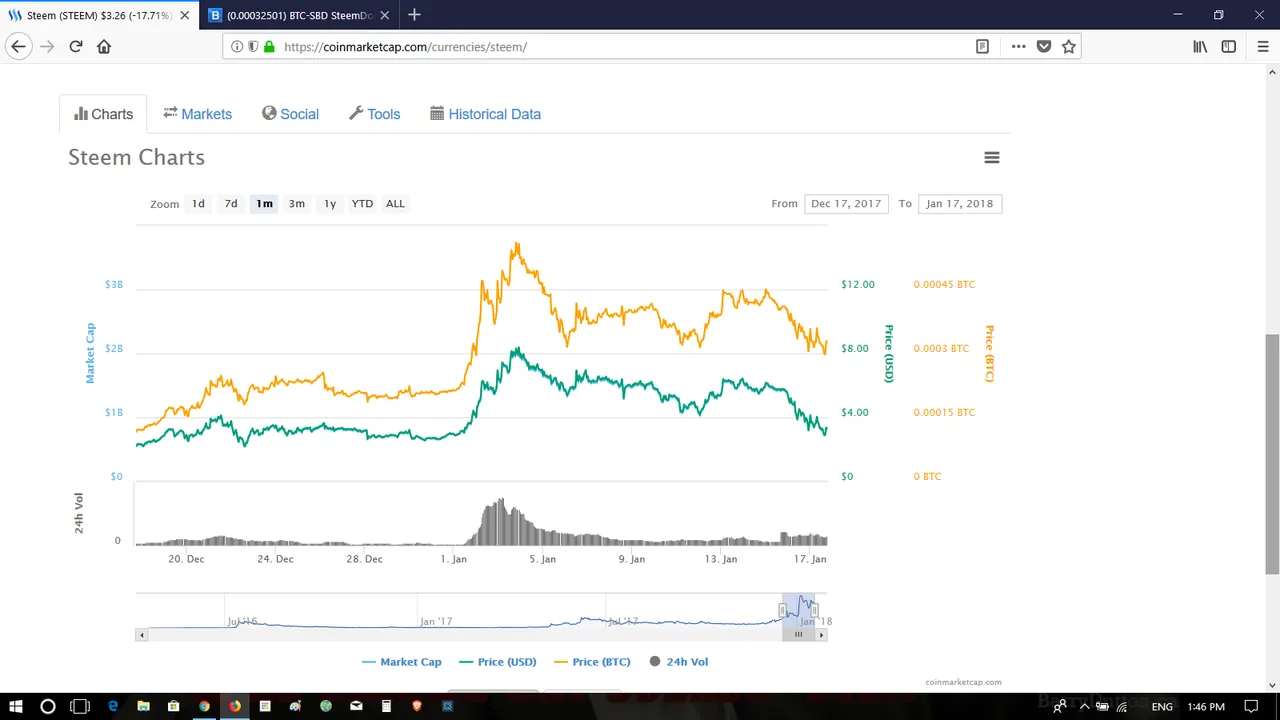Set chart zoom to ALL
Viewport: 1280px width, 720px height.
tap(396, 203)
